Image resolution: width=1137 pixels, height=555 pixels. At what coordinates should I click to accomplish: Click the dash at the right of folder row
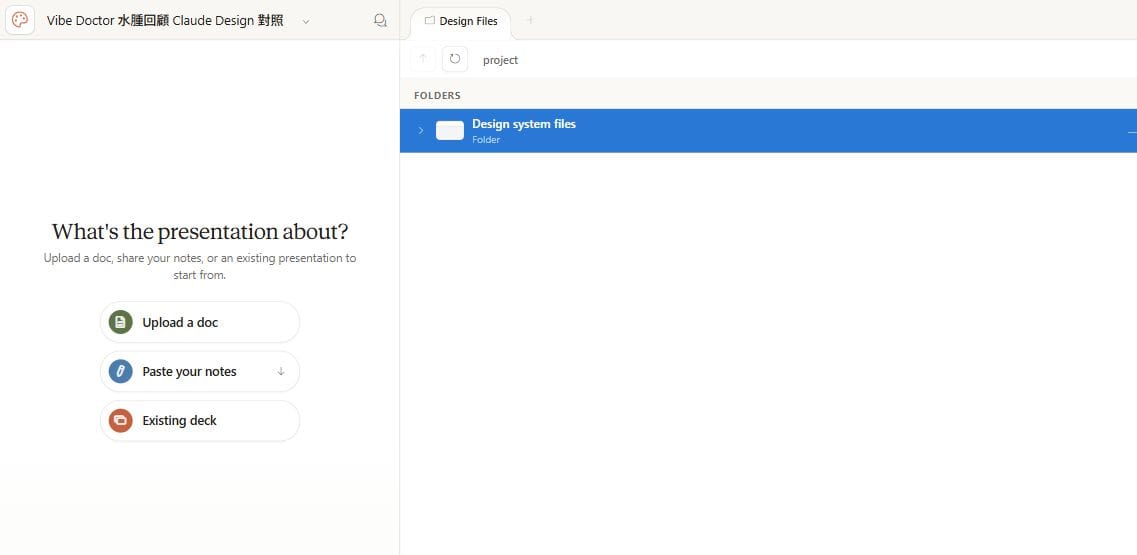click(1132, 132)
